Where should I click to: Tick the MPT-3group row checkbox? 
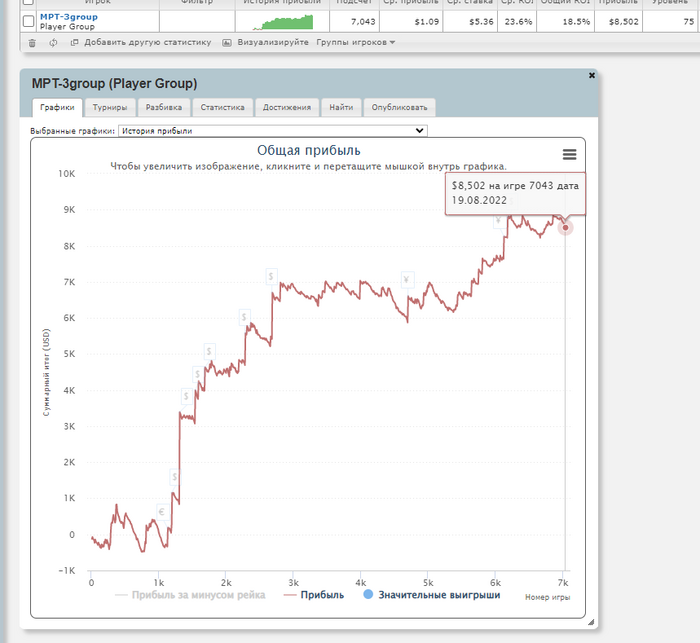tap(28, 21)
